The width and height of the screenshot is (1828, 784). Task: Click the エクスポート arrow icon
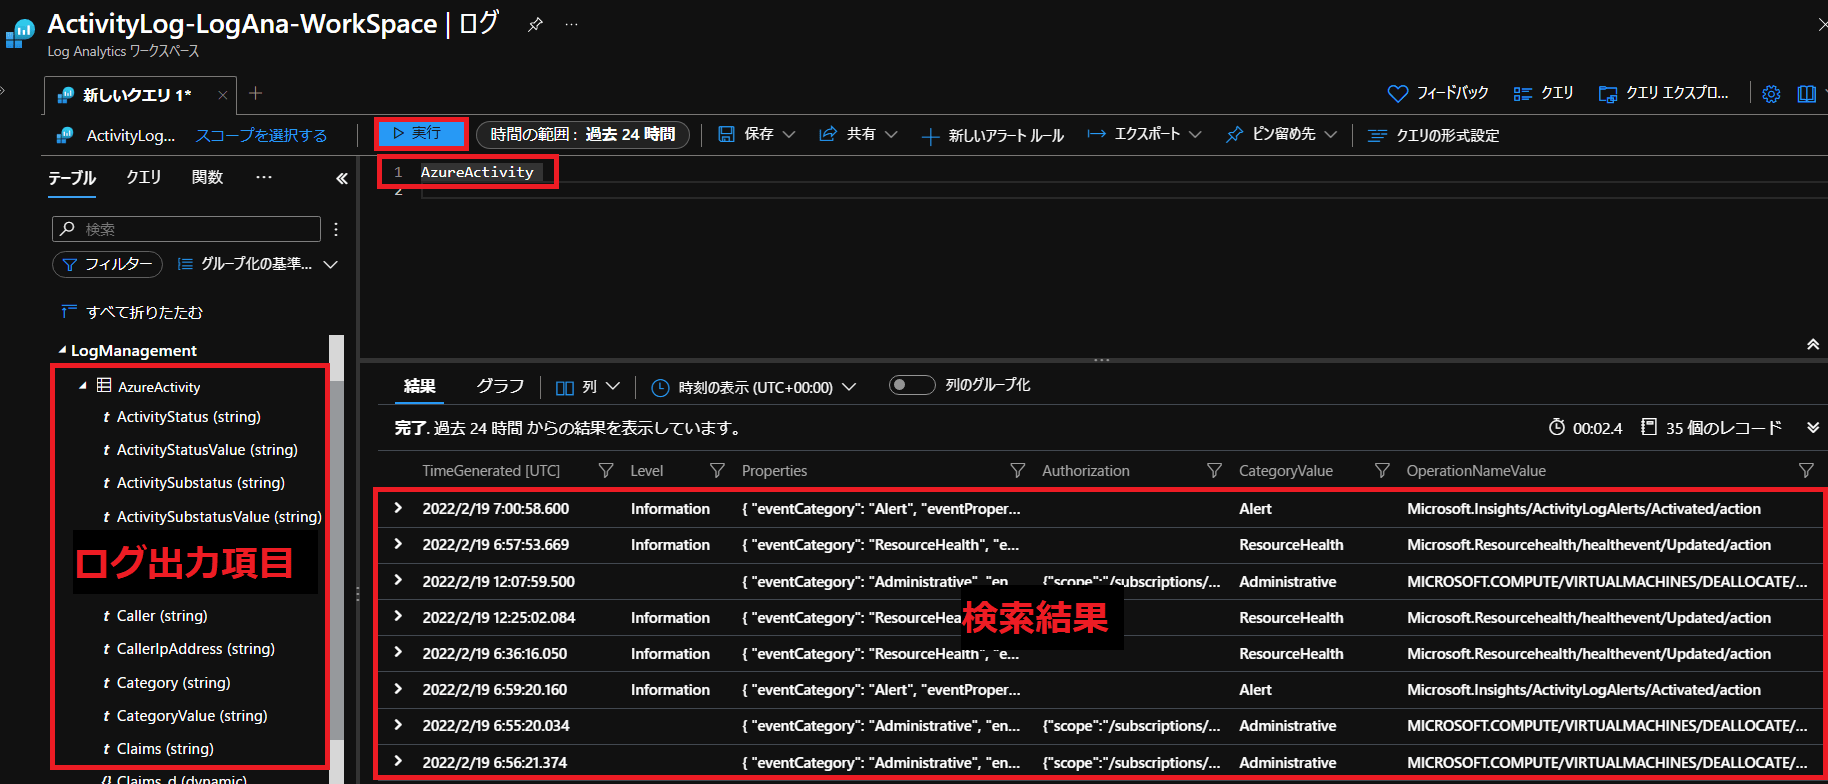1096,134
